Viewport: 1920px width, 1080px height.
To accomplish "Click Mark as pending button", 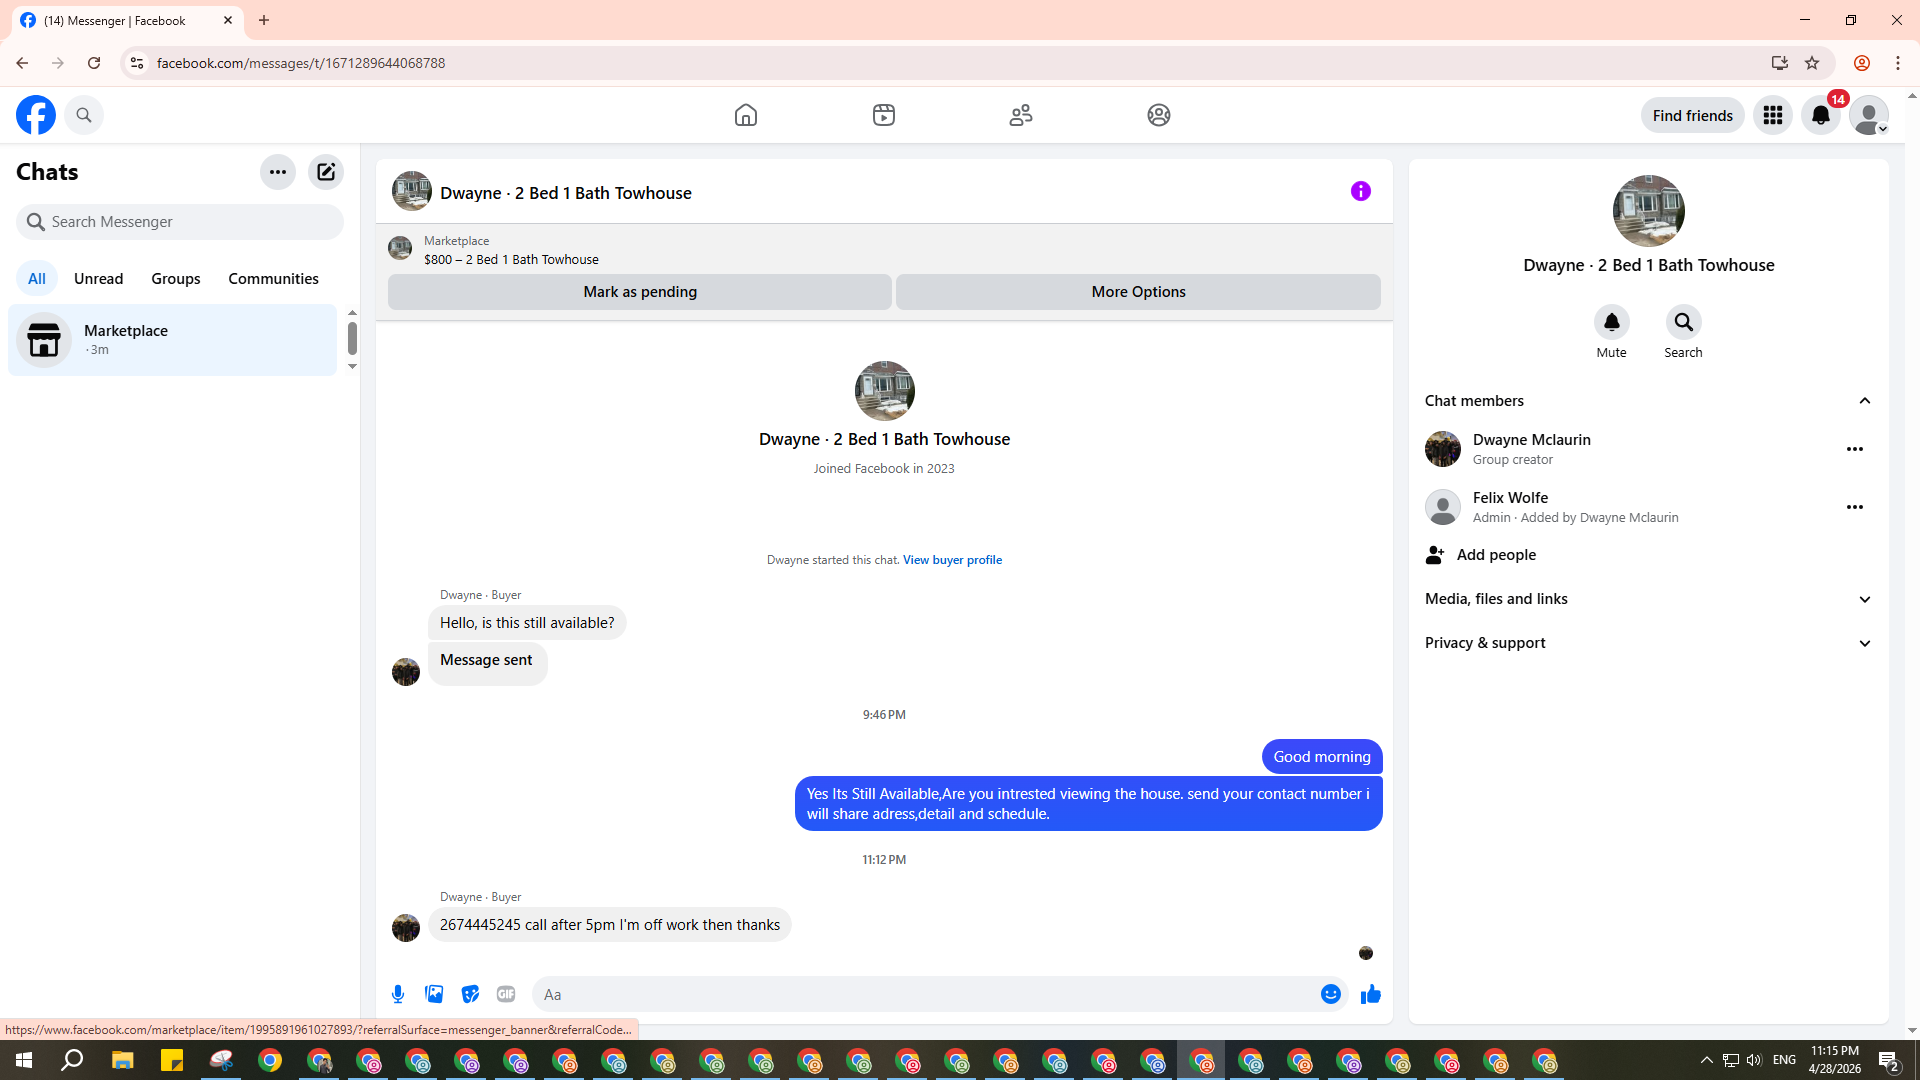I will pyautogui.click(x=640, y=292).
